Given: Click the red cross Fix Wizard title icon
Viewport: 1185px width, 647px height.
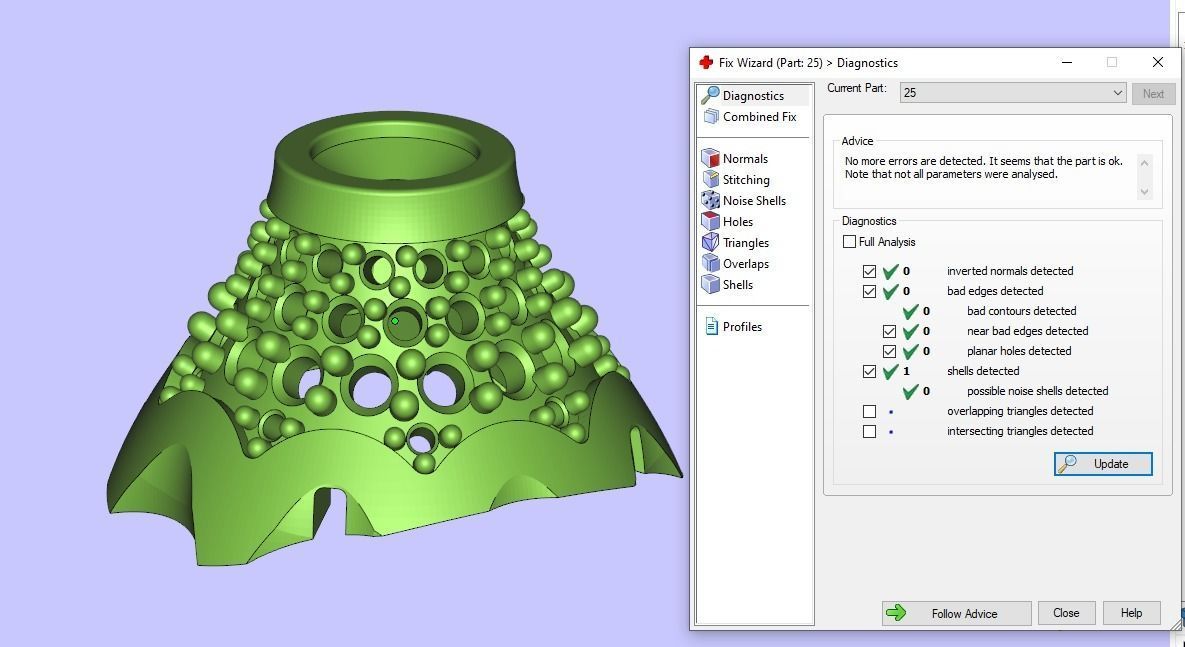Looking at the screenshot, I should pos(706,62).
